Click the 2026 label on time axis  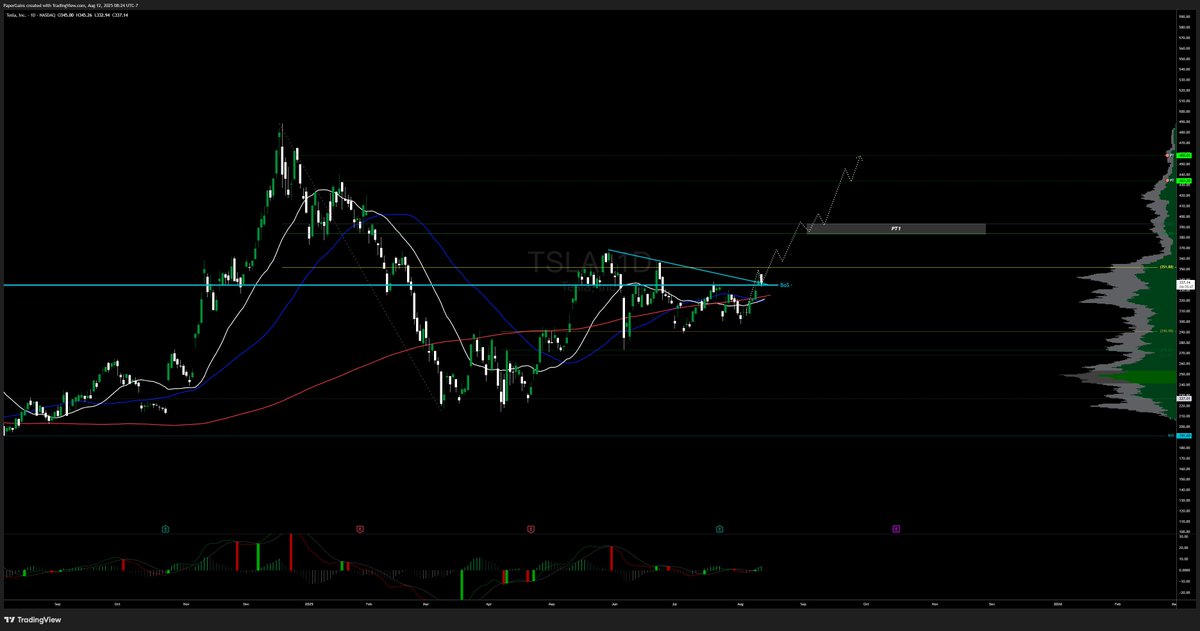[x=1058, y=605]
